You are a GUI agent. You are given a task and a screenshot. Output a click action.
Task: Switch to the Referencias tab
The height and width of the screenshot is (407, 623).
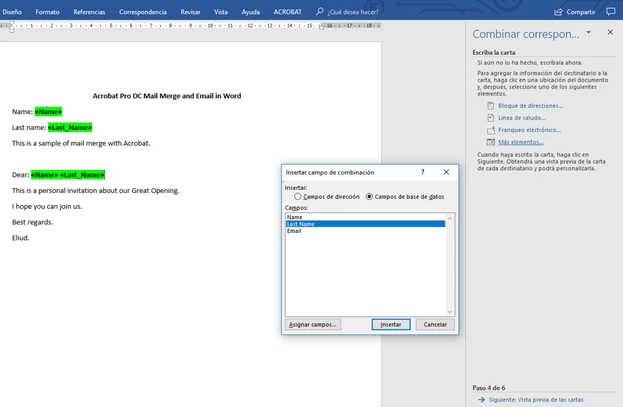(x=89, y=12)
